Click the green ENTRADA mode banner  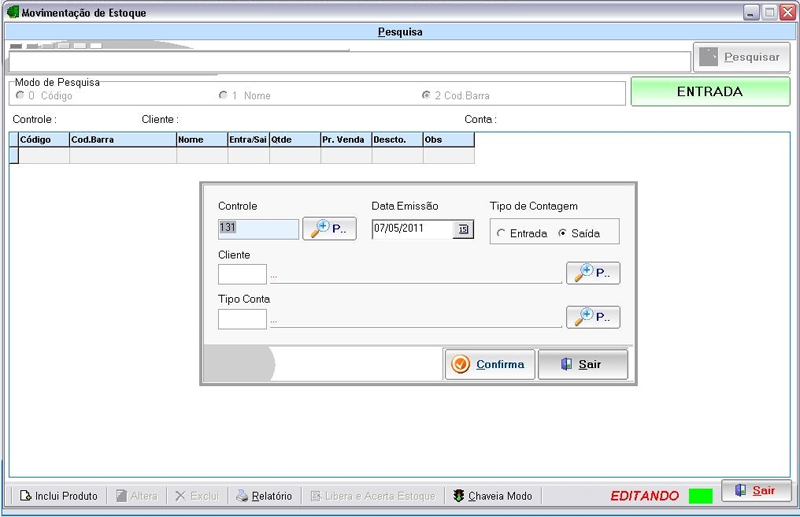pos(709,92)
